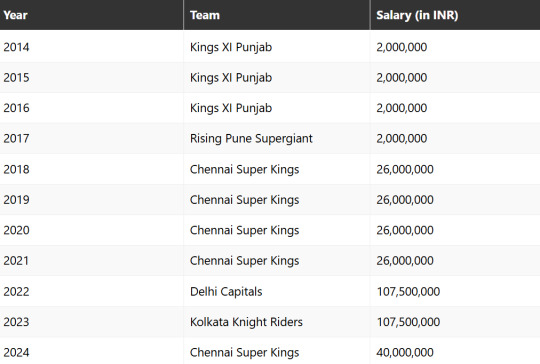
Task: Select the 107,500,000 salary for 2023
Action: [408, 322]
